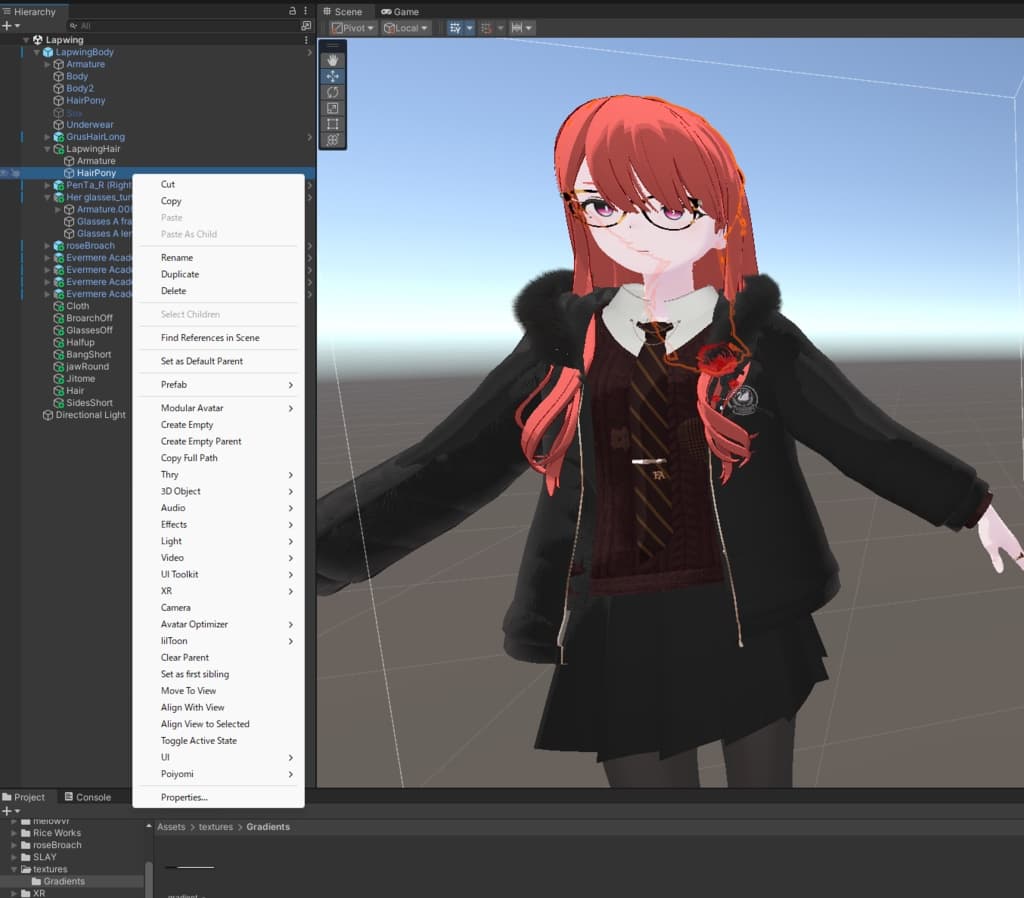1024x898 pixels.
Task: Toggle scene visibility eye for HairPony
Action: click(5, 173)
